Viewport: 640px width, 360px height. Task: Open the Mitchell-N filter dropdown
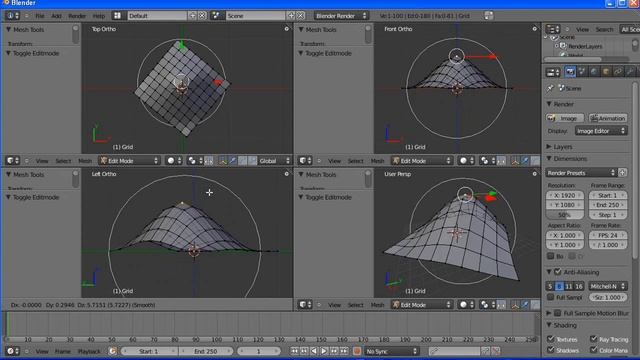(x=608, y=287)
